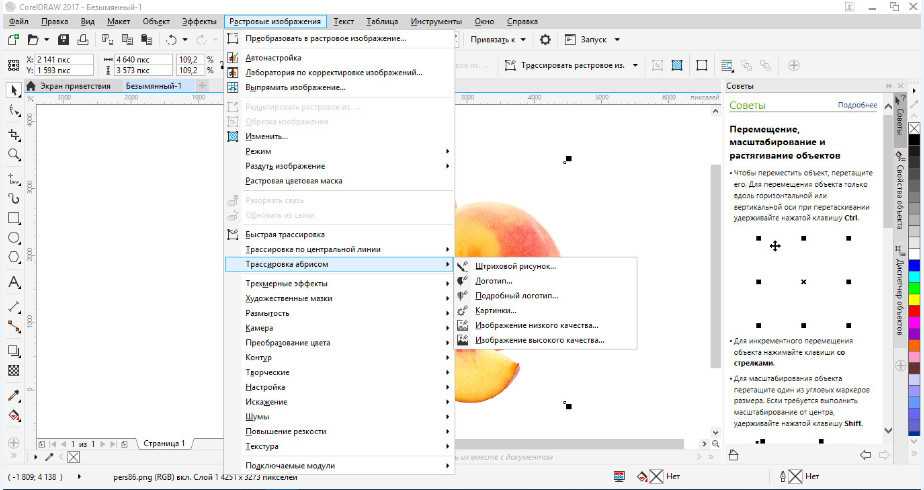Image resolution: width=924 pixels, height=490 pixels.
Task: Click the Auto-adjust (Автонастройка) menu entry
Action: coord(273,58)
